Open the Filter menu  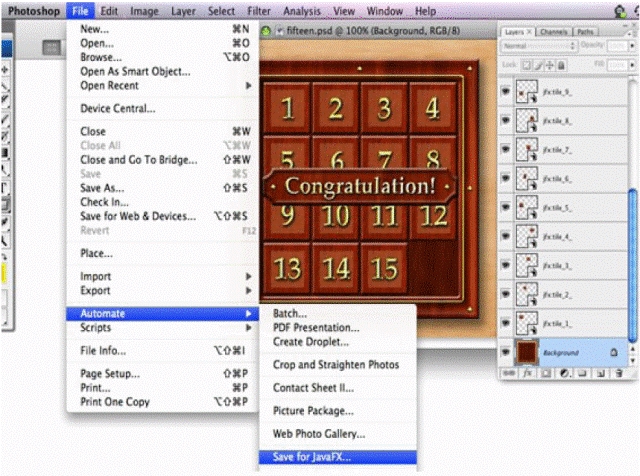tap(259, 11)
